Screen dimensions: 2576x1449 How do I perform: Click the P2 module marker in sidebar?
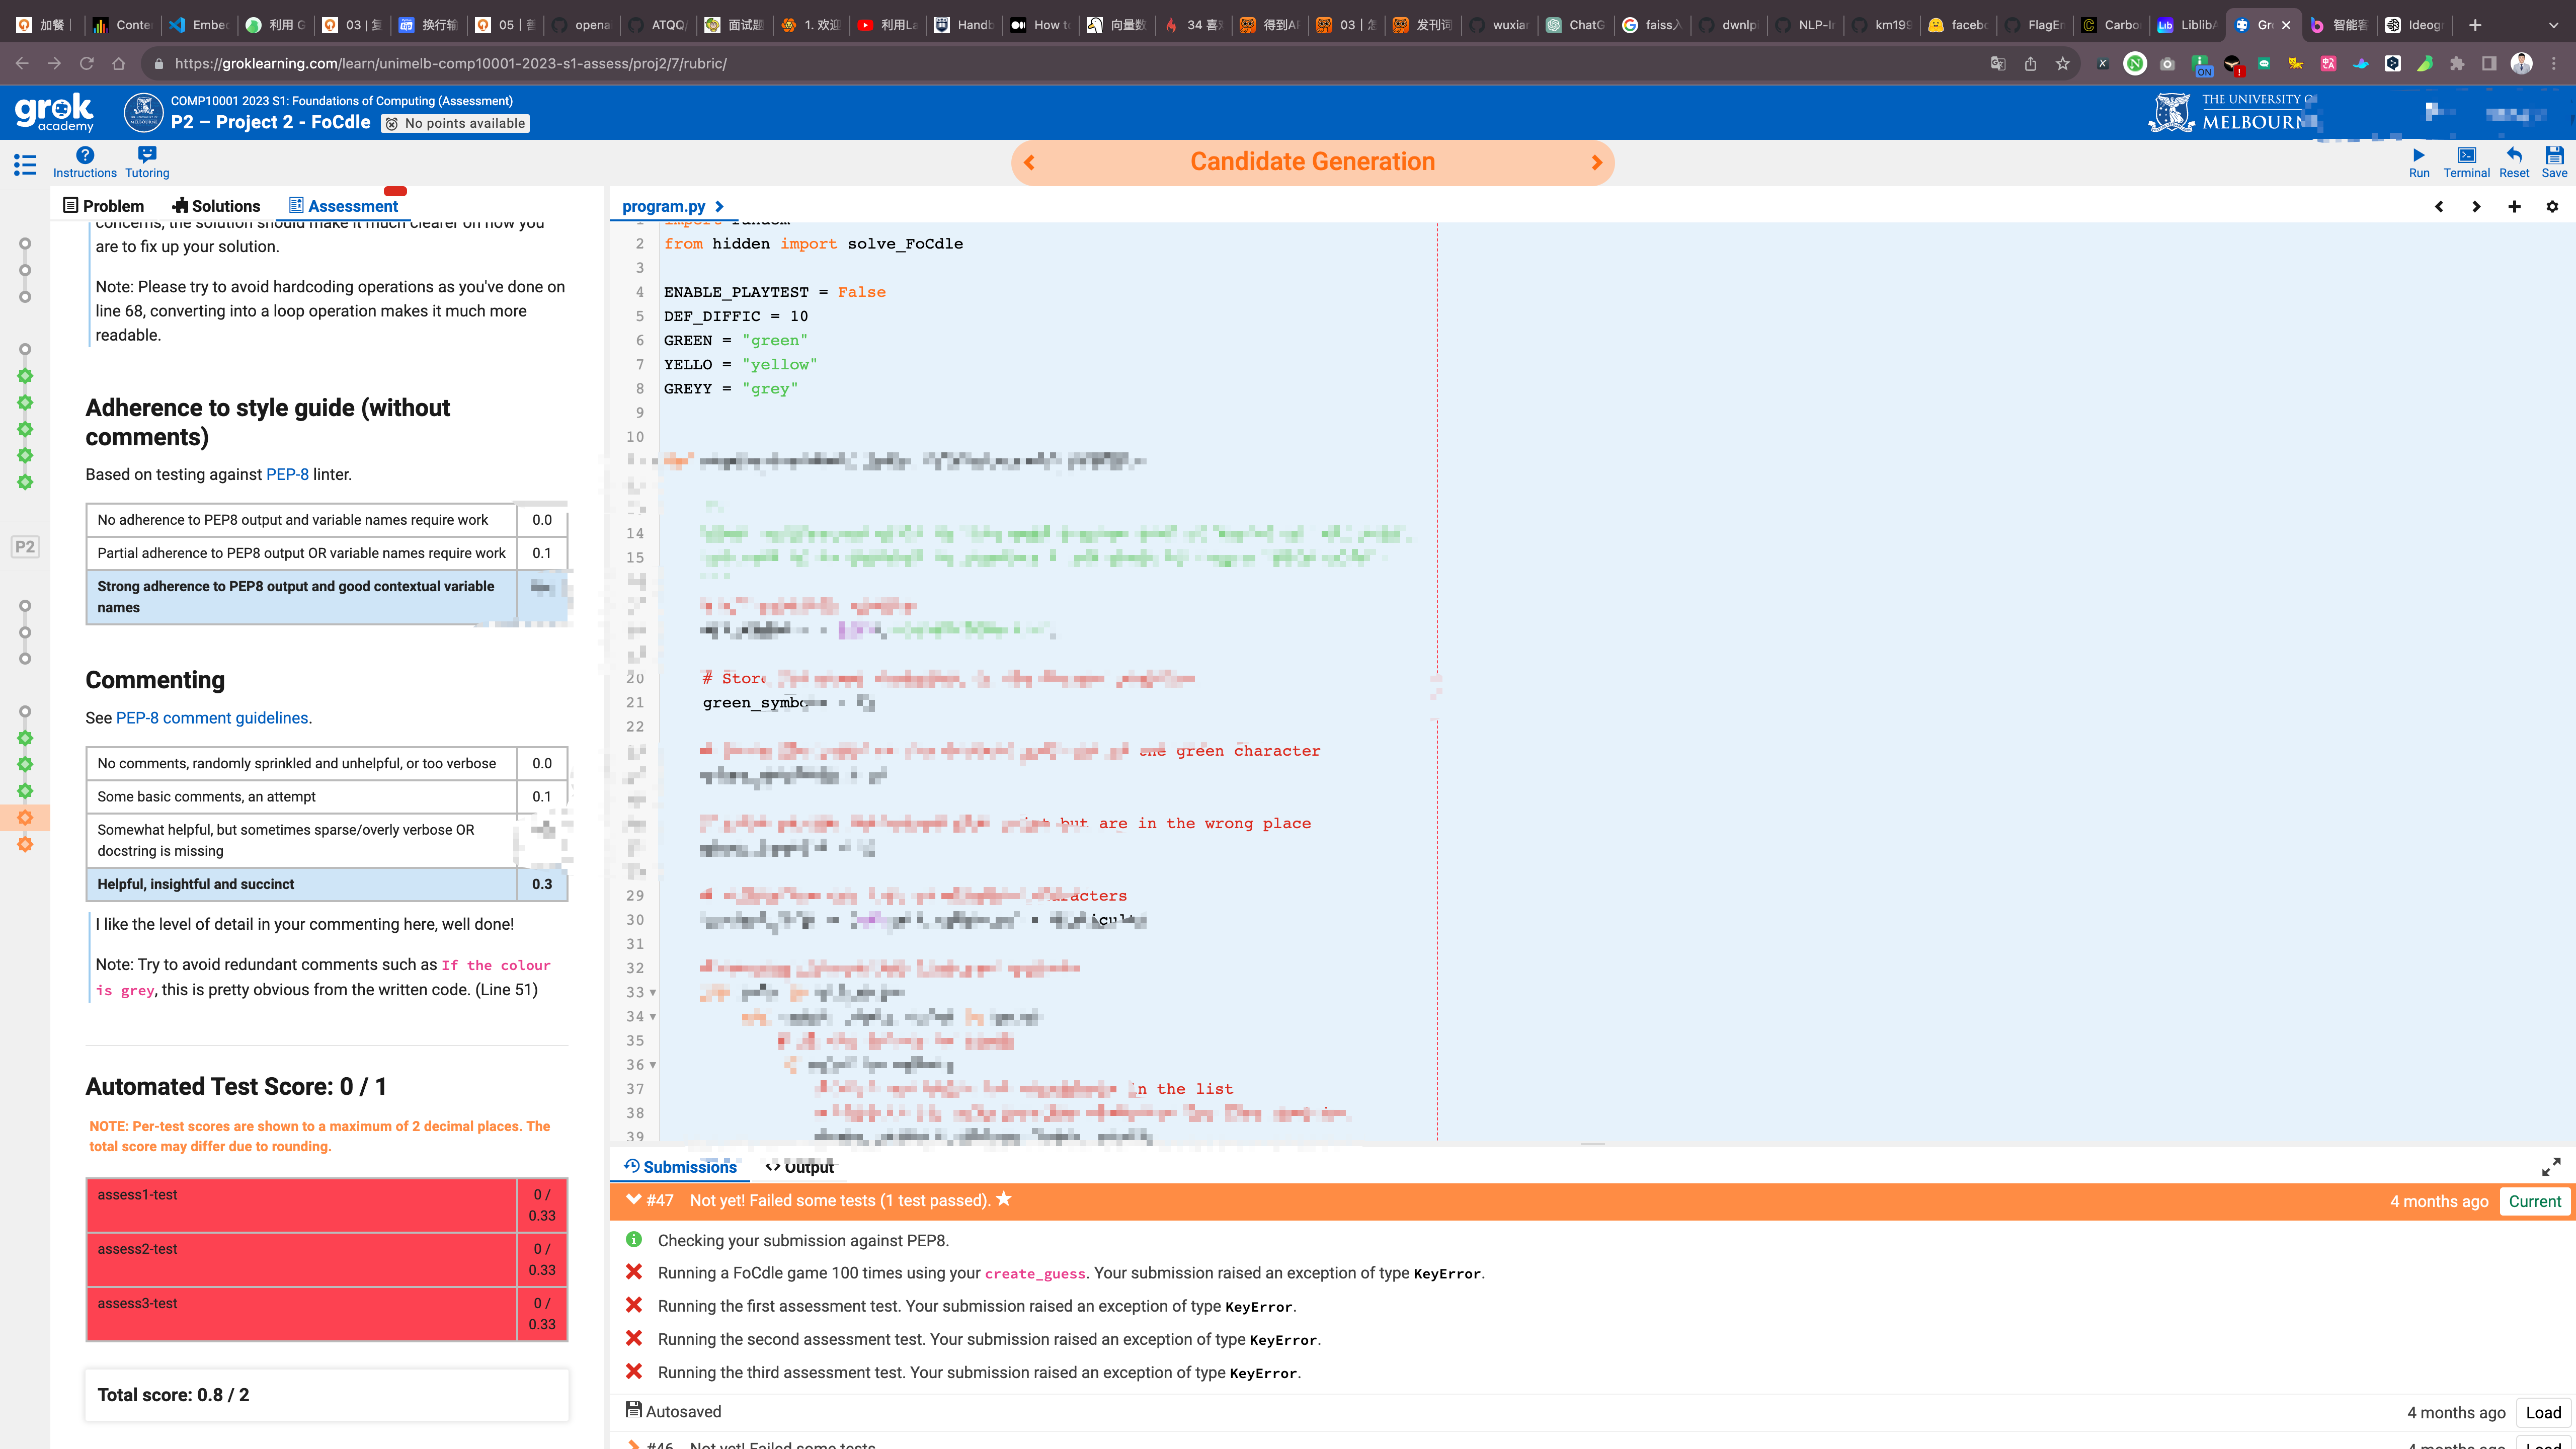click(25, 547)
